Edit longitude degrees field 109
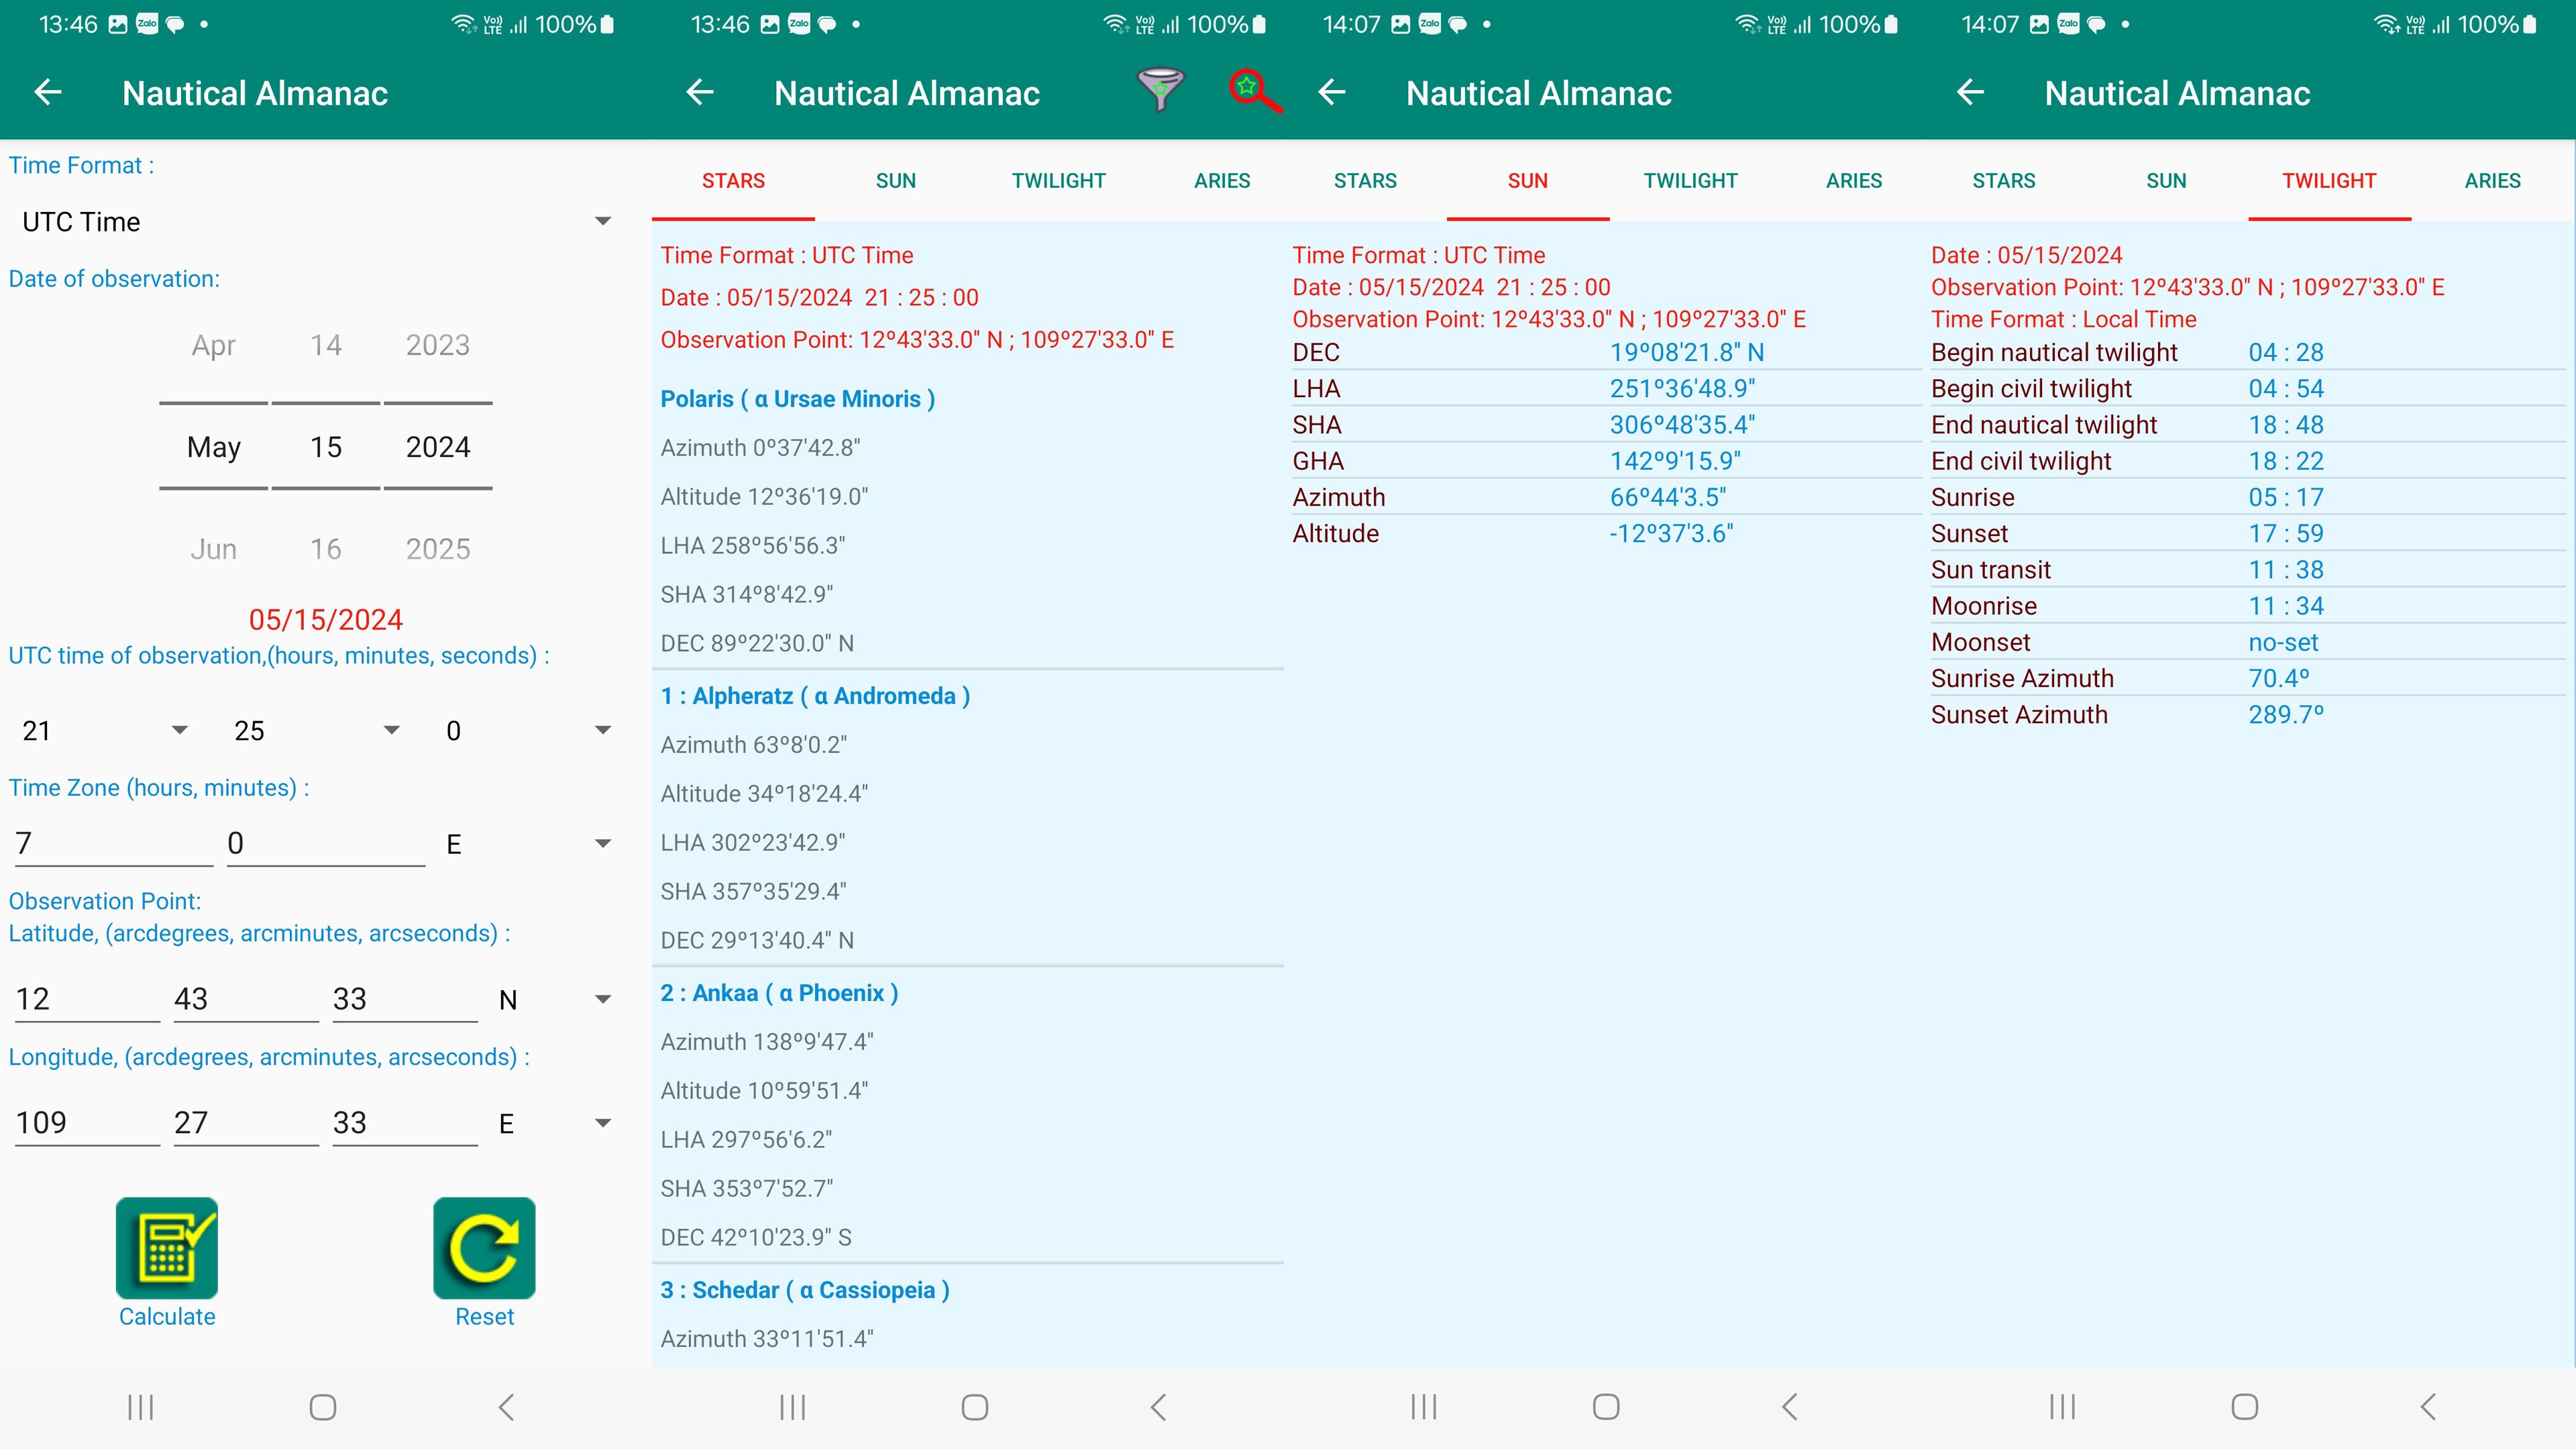 pyautogui.click(x=87, y=1123)
